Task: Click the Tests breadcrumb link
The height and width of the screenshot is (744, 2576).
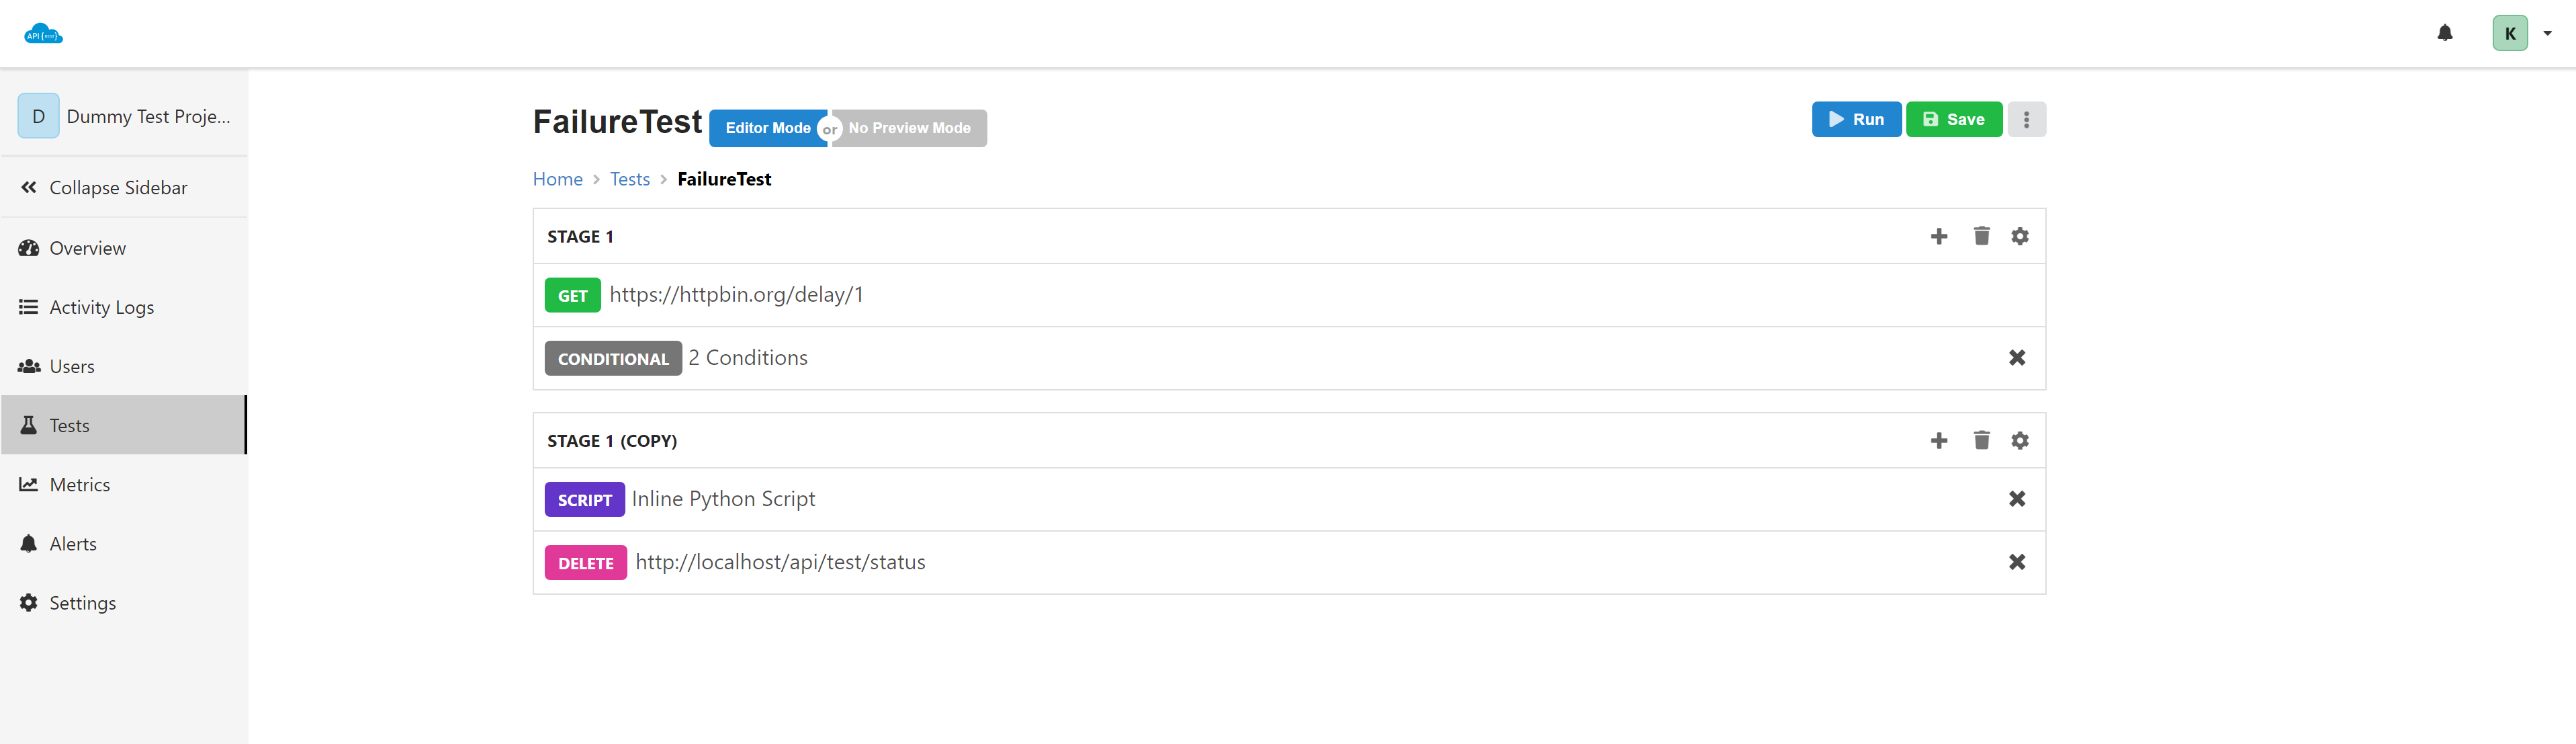Action: 629,179
